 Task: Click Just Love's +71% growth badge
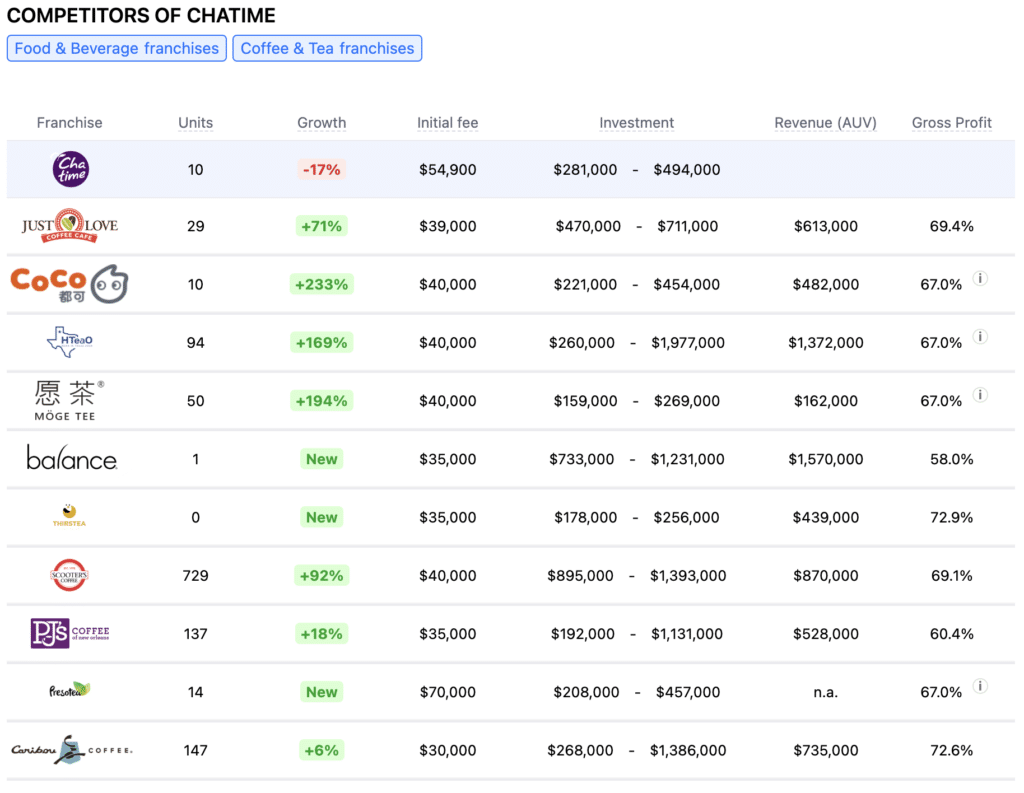321,227
